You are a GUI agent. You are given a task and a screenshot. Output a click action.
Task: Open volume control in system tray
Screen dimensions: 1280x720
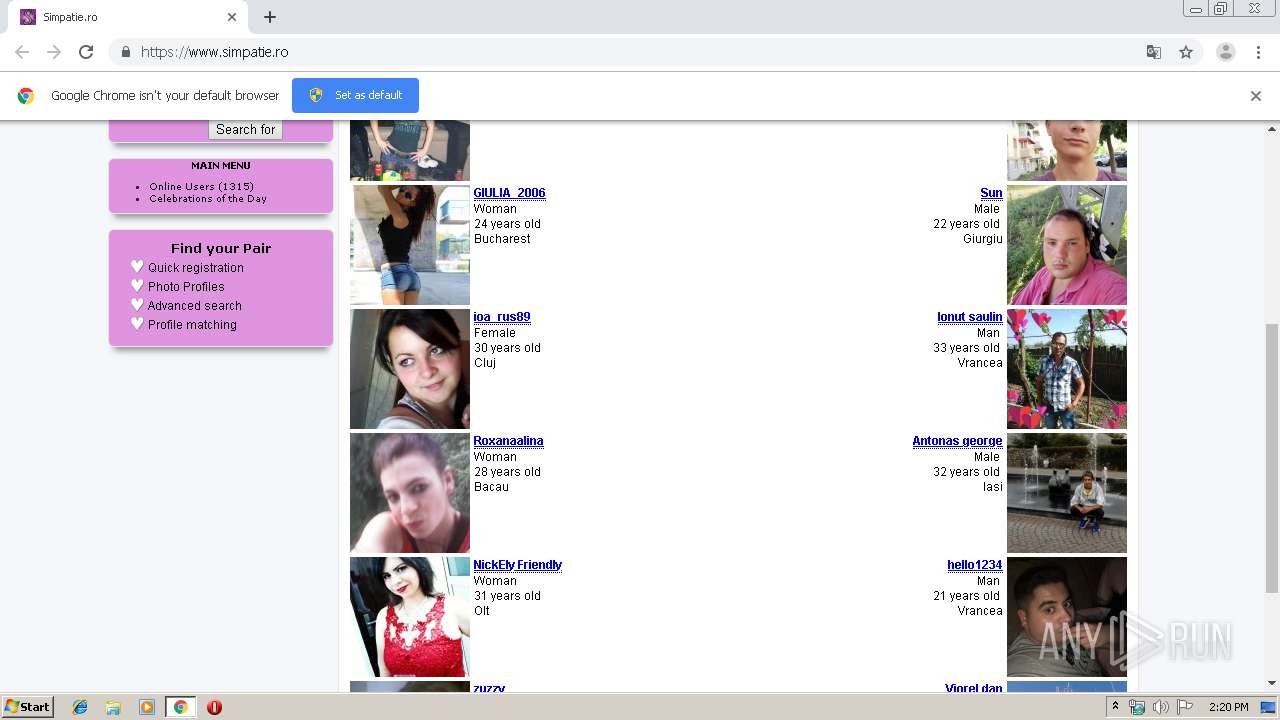coord(1161,707)
